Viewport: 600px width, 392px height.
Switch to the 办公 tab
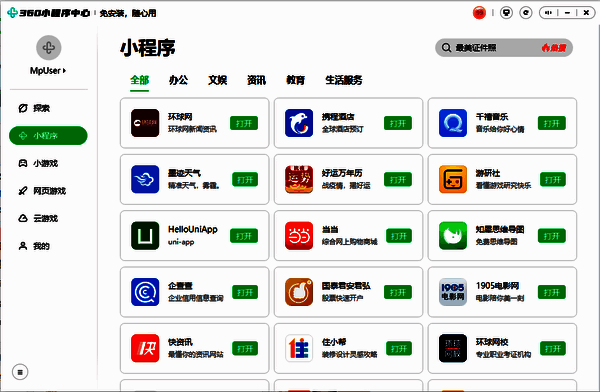point(178,80)
